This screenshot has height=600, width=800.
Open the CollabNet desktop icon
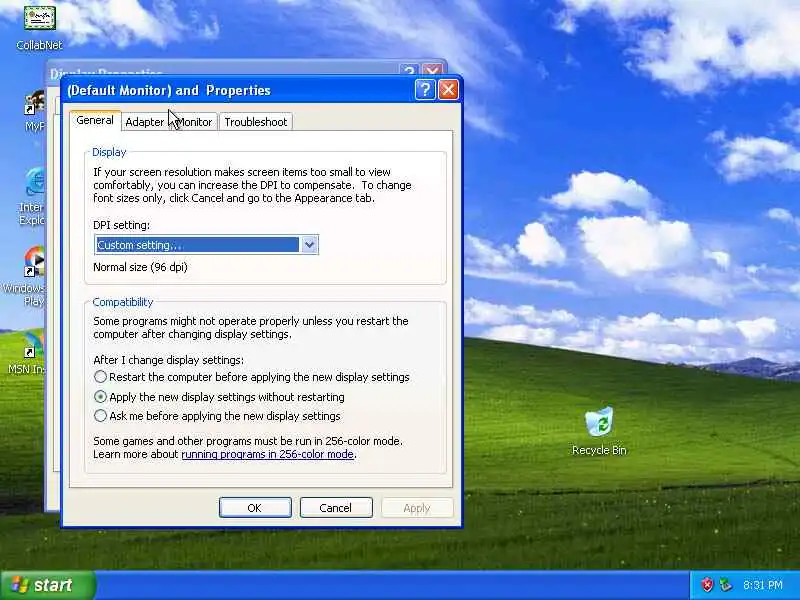coord(39,26)
